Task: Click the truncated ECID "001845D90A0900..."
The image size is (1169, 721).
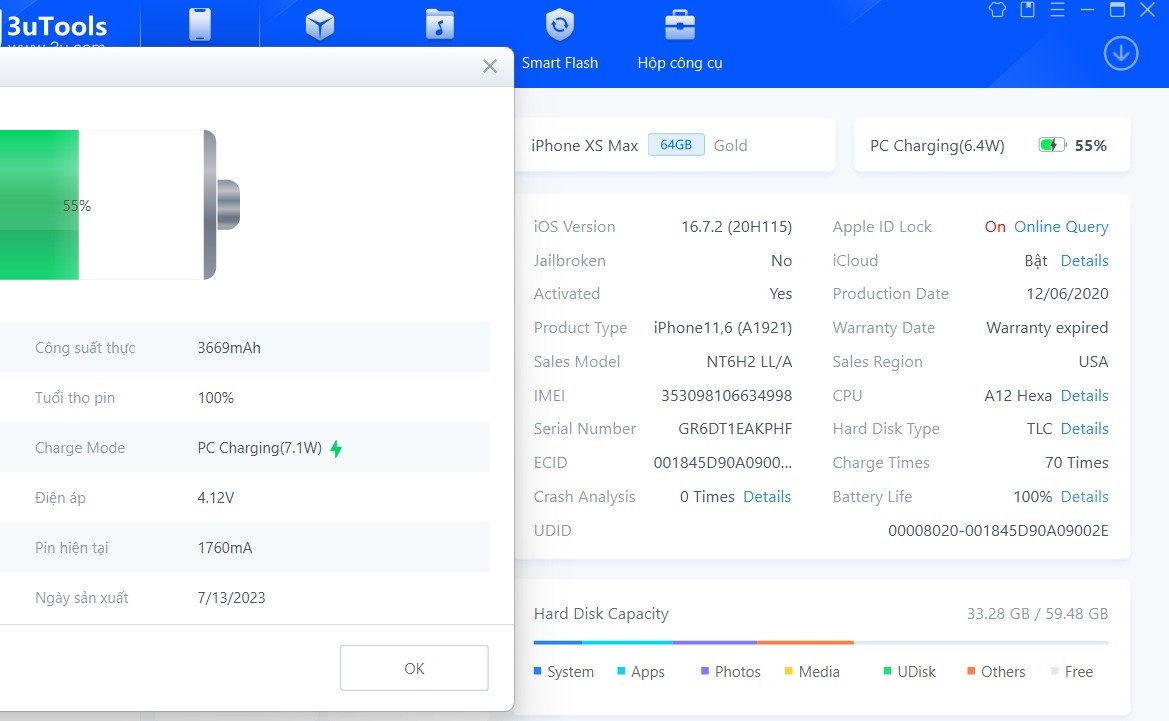Action: pos(722,462)
